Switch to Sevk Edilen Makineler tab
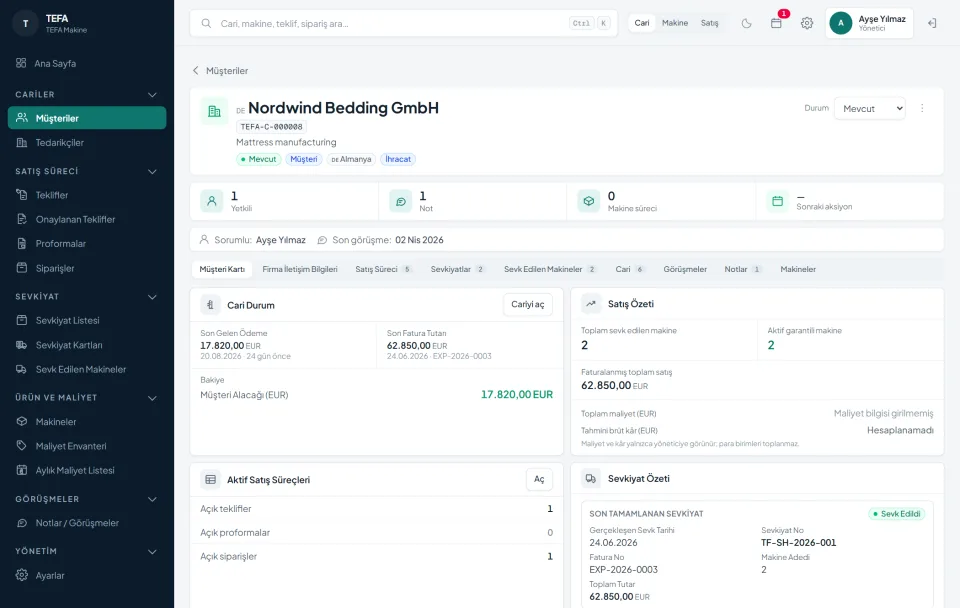The width and height of the screenshot is (960, 608). pos(550,269)
